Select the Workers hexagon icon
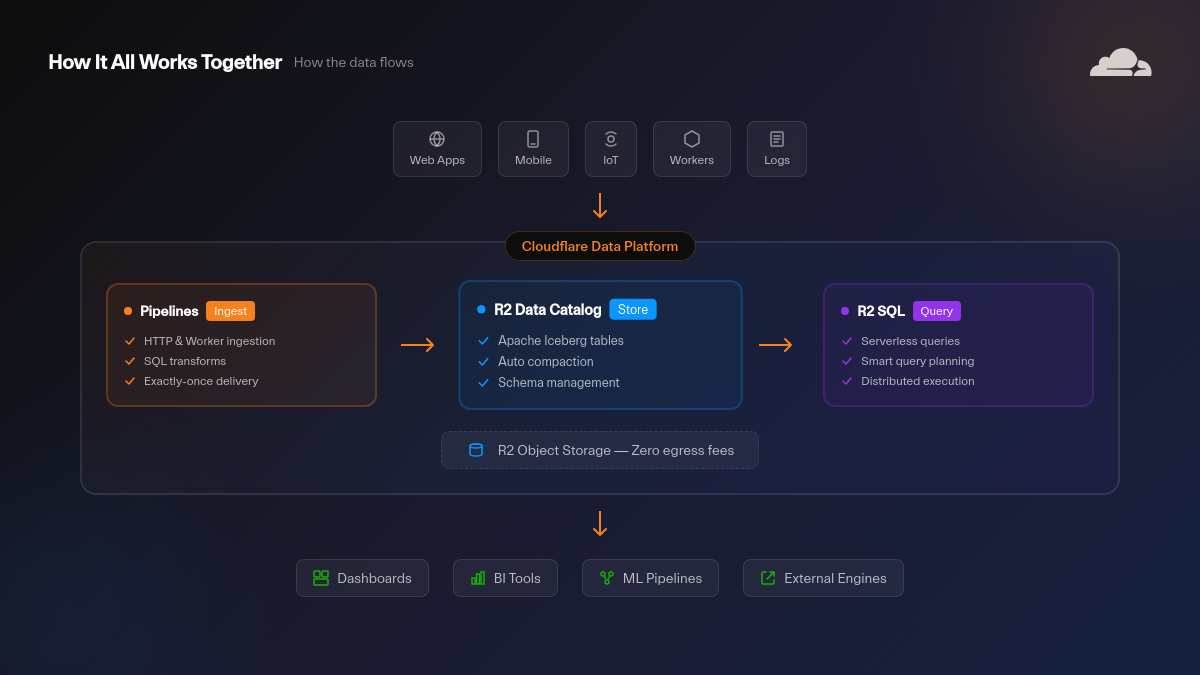 [x=692, y=139]
